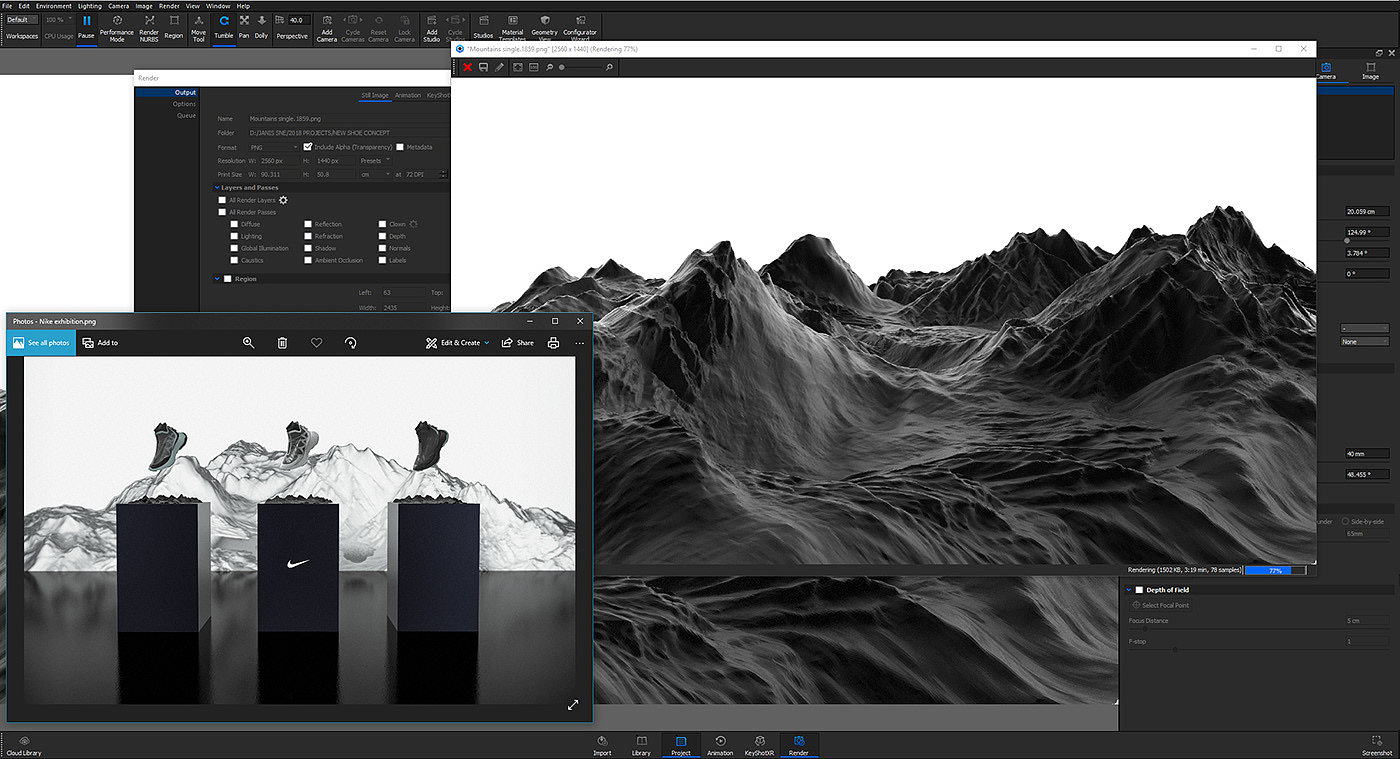
Task: Enable the Metadata checkbox
Action: coord(400,147)
